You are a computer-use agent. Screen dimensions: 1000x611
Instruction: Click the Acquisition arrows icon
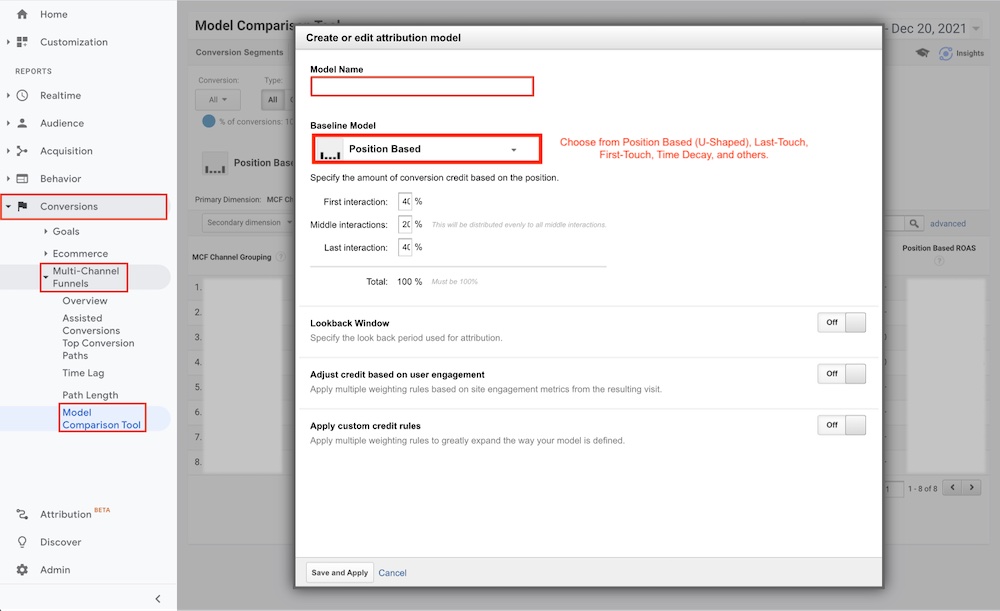click(x=22, y=151)
